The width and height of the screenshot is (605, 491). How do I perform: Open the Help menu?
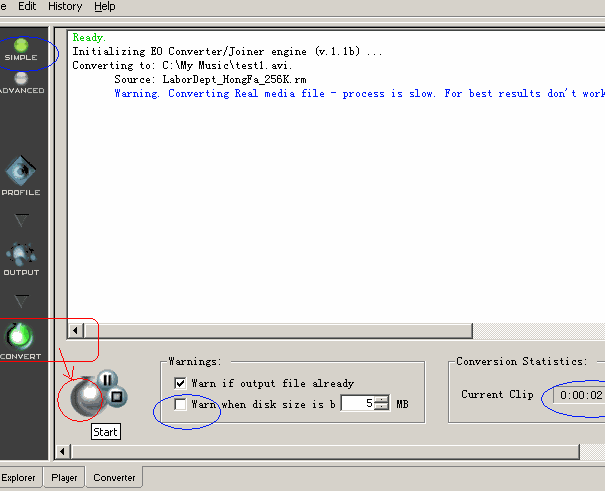[x=104, y=6]
